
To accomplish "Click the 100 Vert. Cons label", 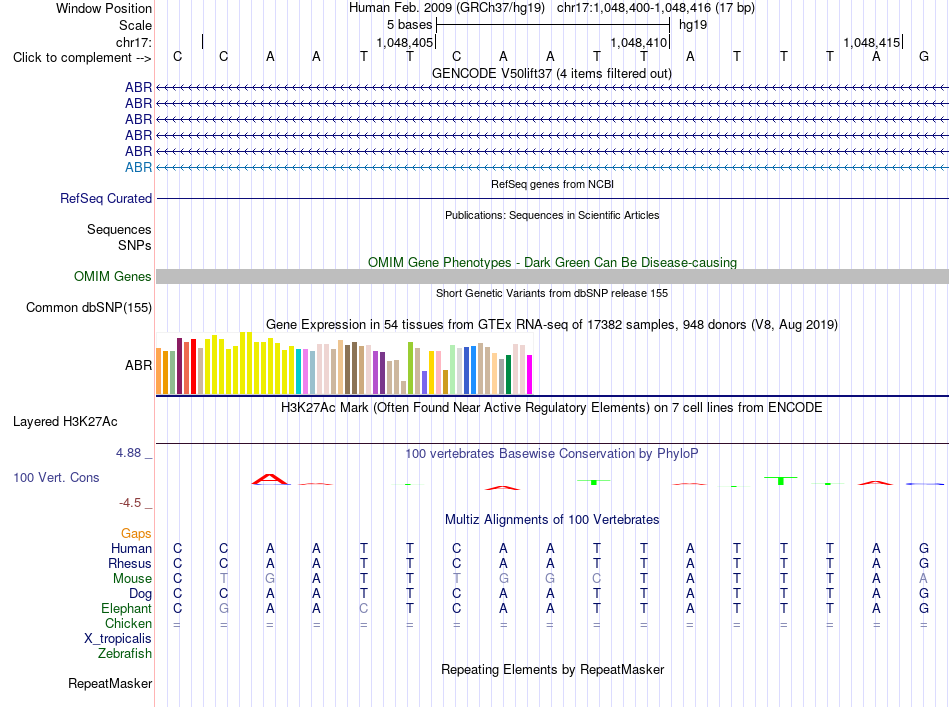I will (x=56, y=477).
